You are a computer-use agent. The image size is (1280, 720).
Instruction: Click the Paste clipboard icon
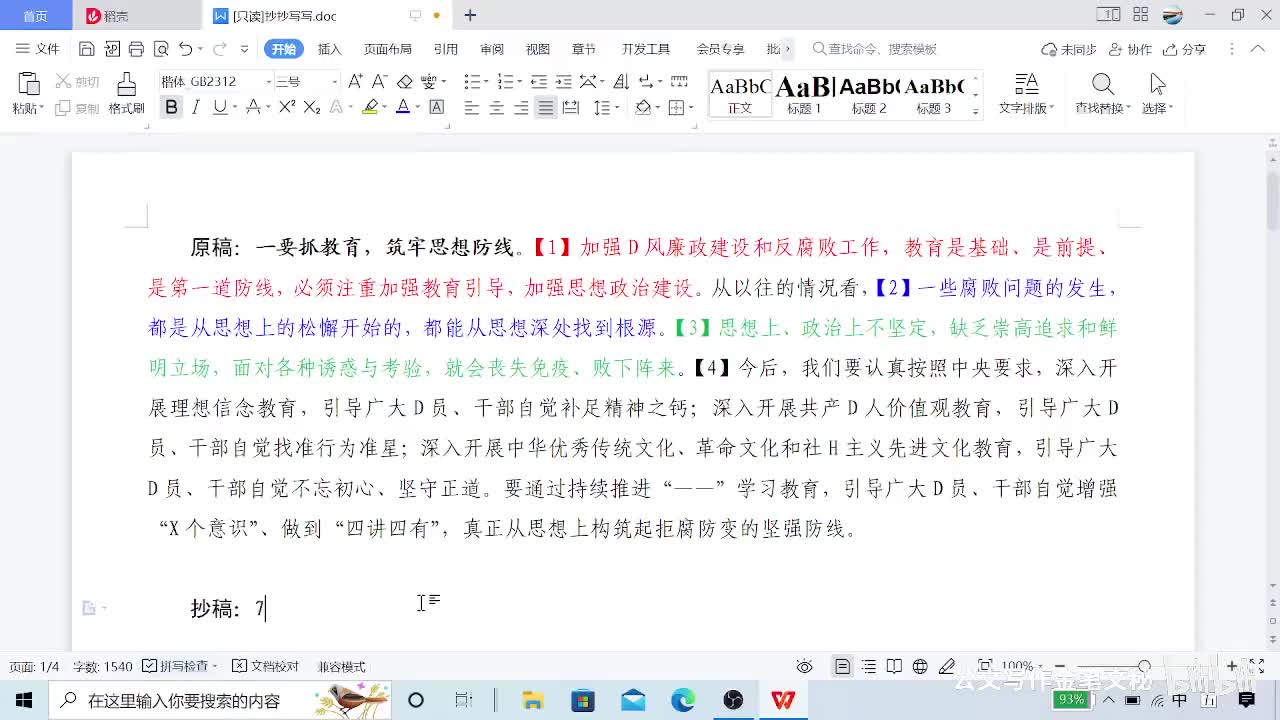28,84
